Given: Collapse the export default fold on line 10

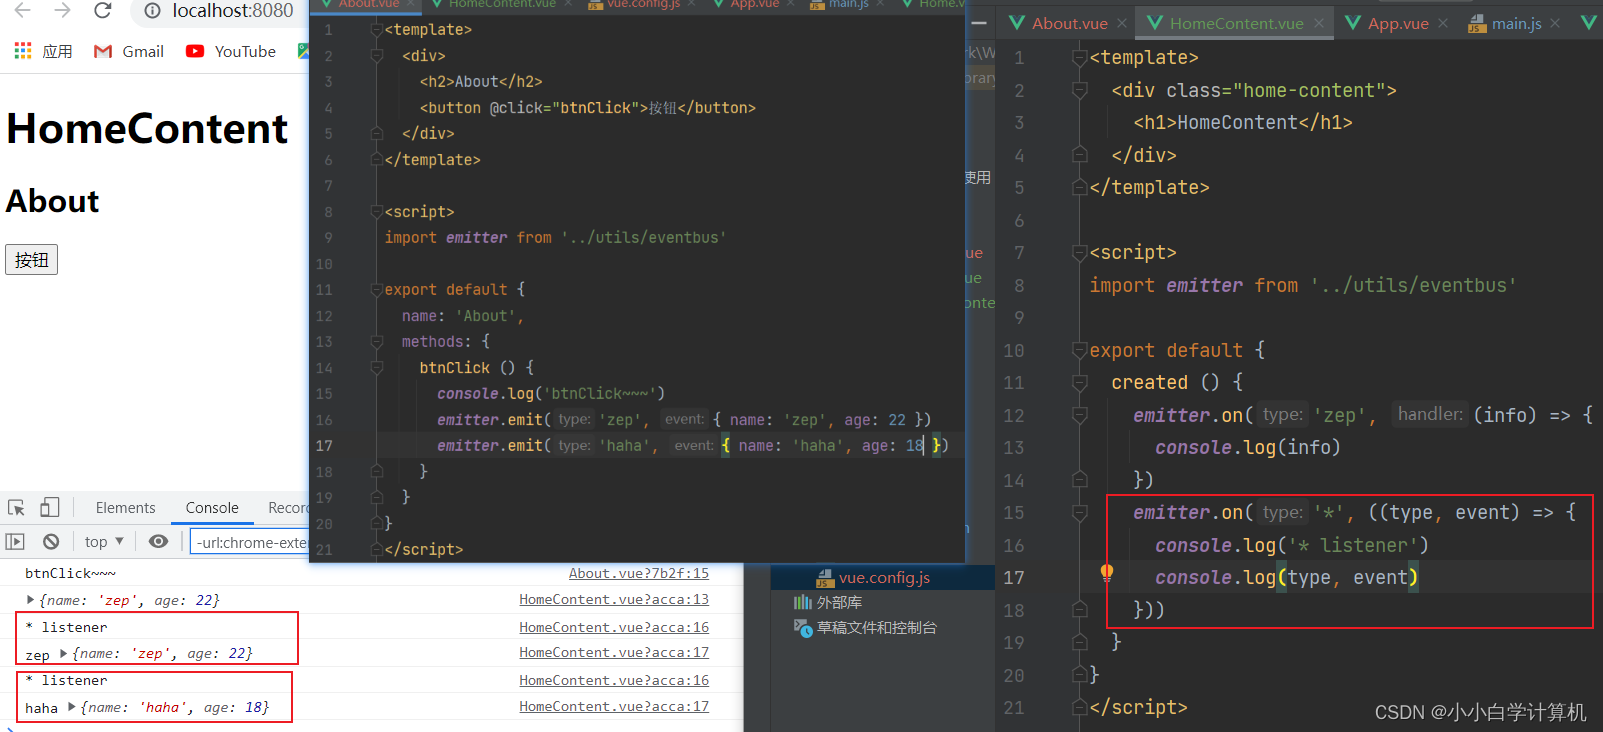Looking at the screenshot, I should (1080, 351).
